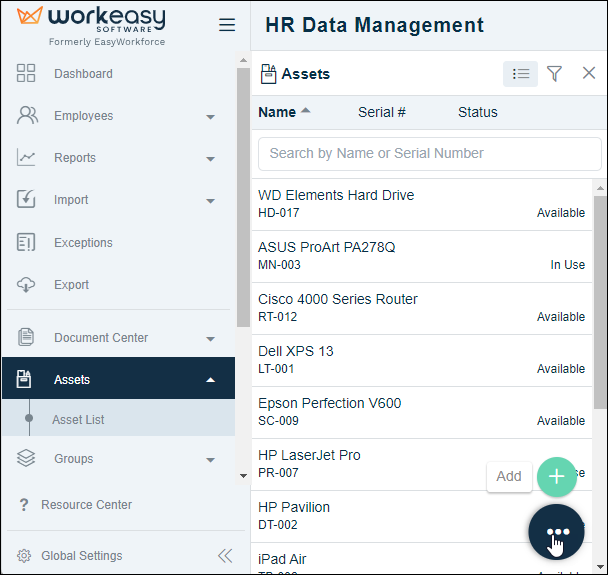The width and height of the screenshot is (608, 575).
Task: Select the Dell XPS 13 row
Action: point(421,360)
